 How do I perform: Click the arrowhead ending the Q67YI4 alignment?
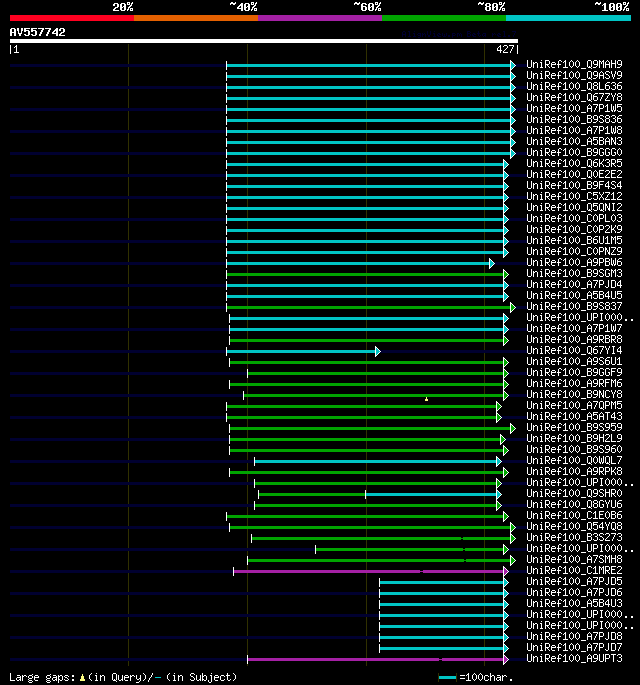pyautogui.click(x=378, y=351)
